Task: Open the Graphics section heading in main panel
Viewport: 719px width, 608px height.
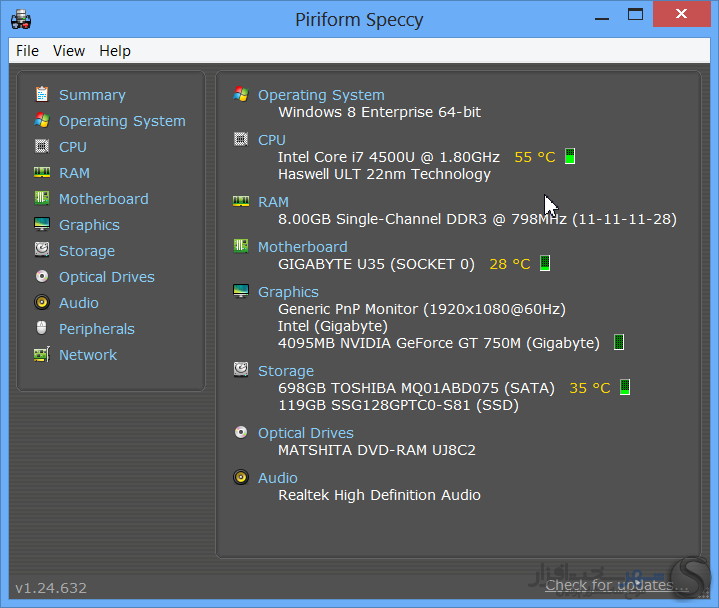Action: click(x=288, y=292)
